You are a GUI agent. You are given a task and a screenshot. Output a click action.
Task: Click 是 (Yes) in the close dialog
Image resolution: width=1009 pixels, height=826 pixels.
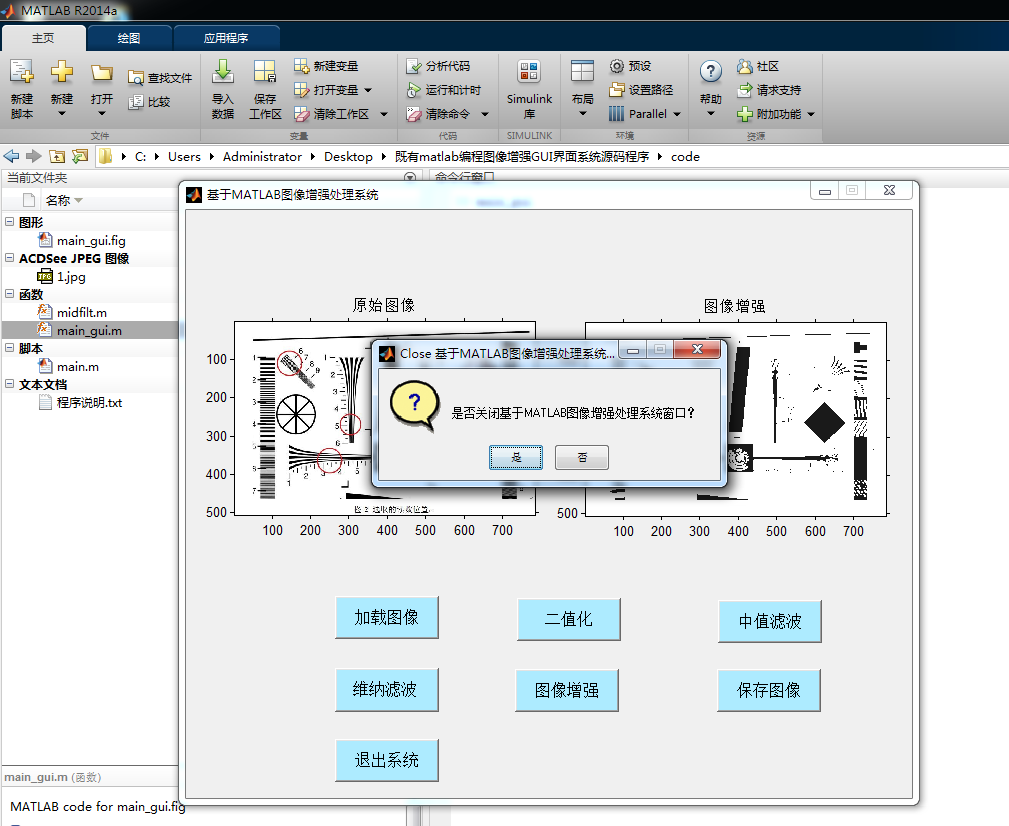(516, 457)
